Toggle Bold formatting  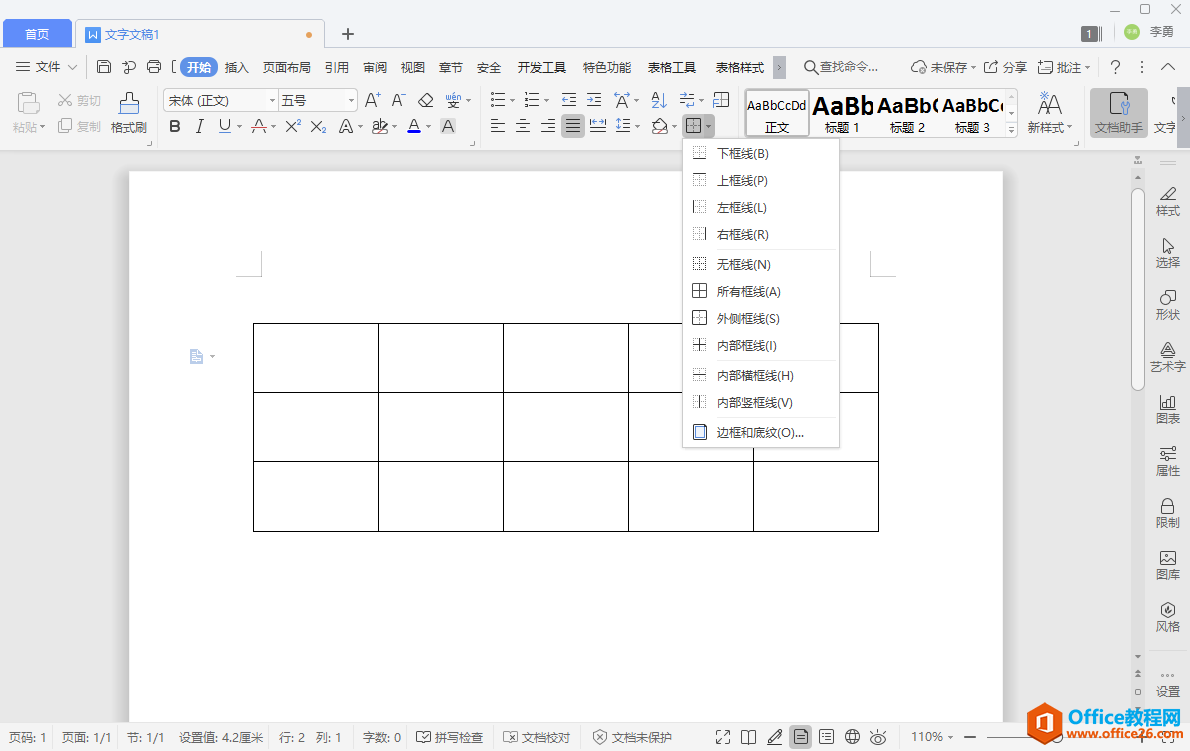(x=175, y=127)
